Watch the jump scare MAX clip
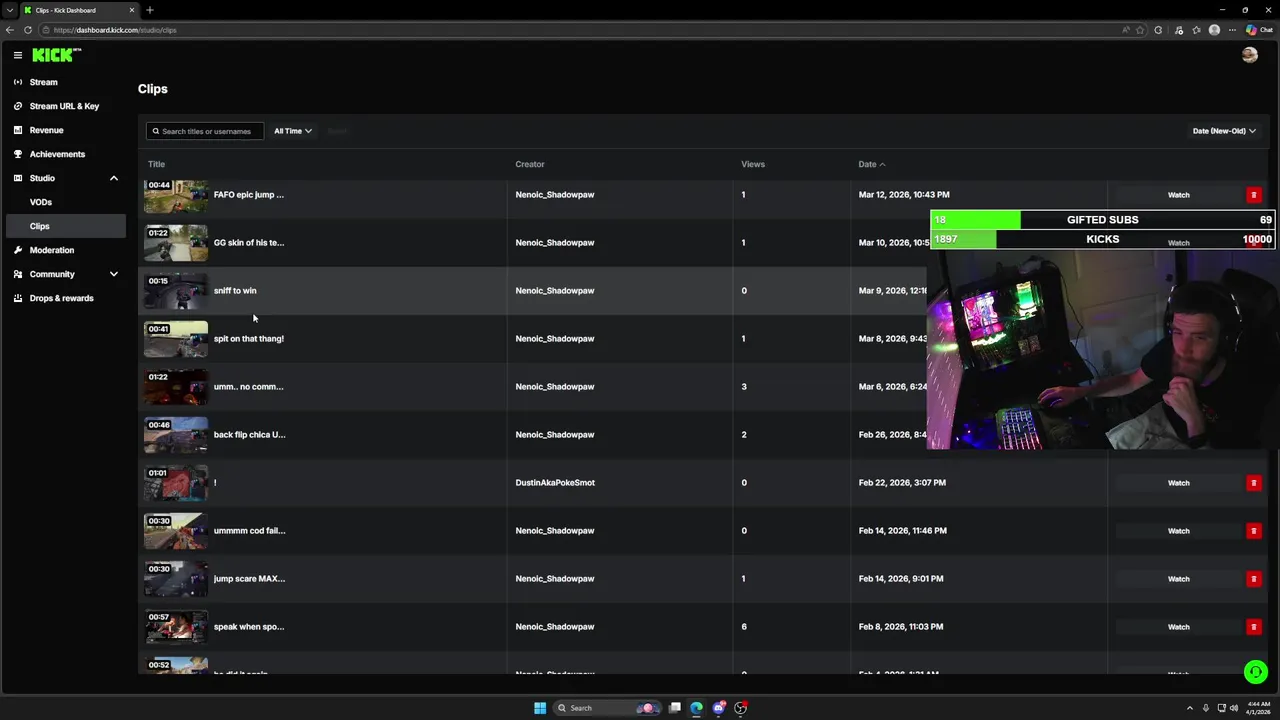Viewport: 1280px width, 720px height. pyautogui.click(x=1178, y=579)
